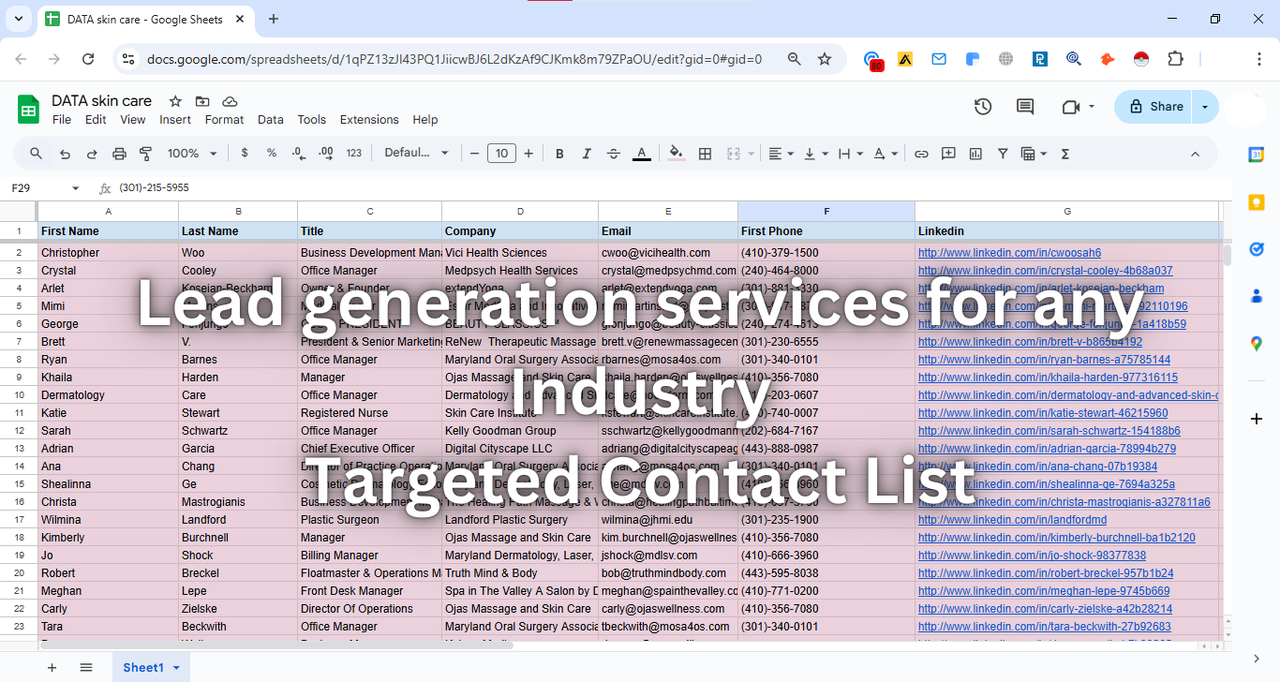Screen dimensions: 1280x682
Task: Open the Sheets home logo
Action: click(28, 108)
